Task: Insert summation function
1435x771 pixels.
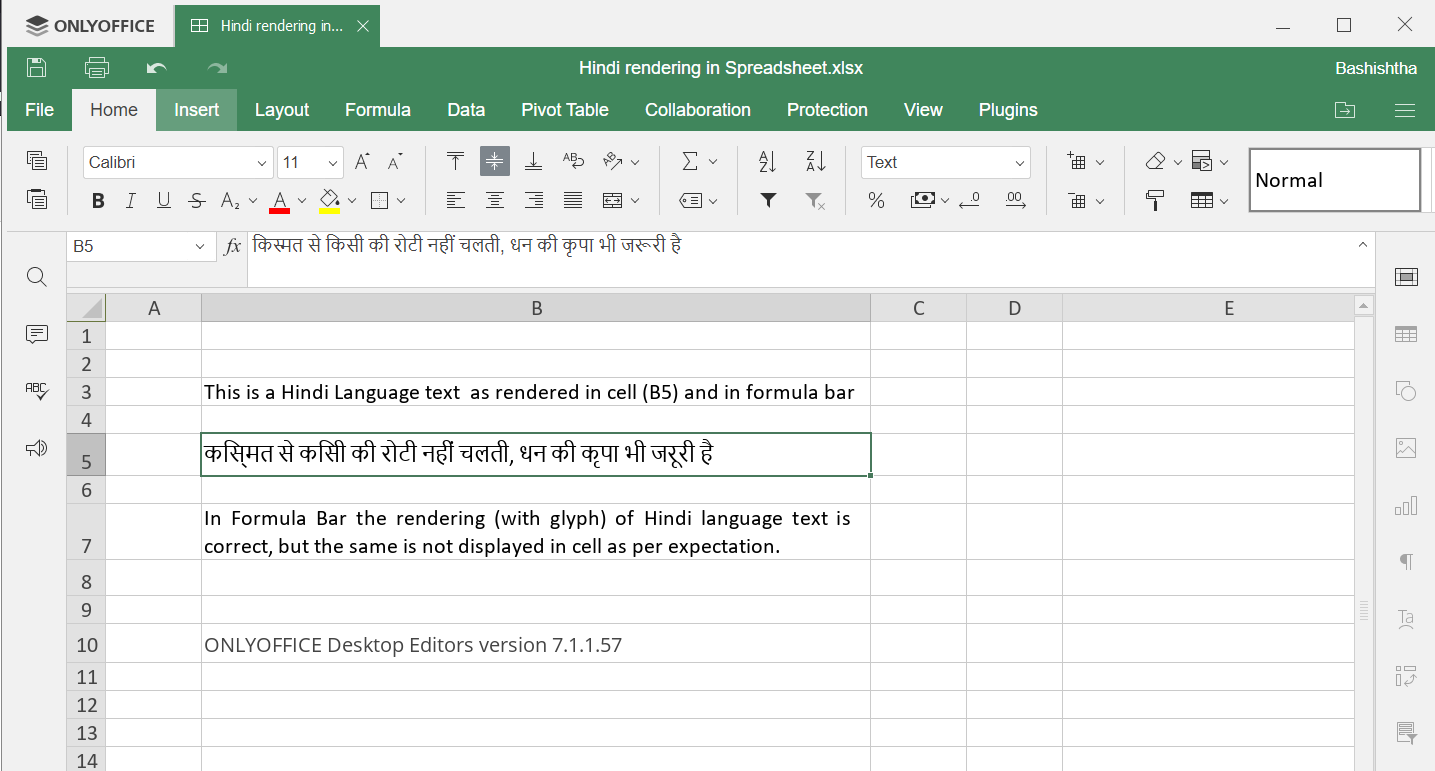Action: [689, 161]
